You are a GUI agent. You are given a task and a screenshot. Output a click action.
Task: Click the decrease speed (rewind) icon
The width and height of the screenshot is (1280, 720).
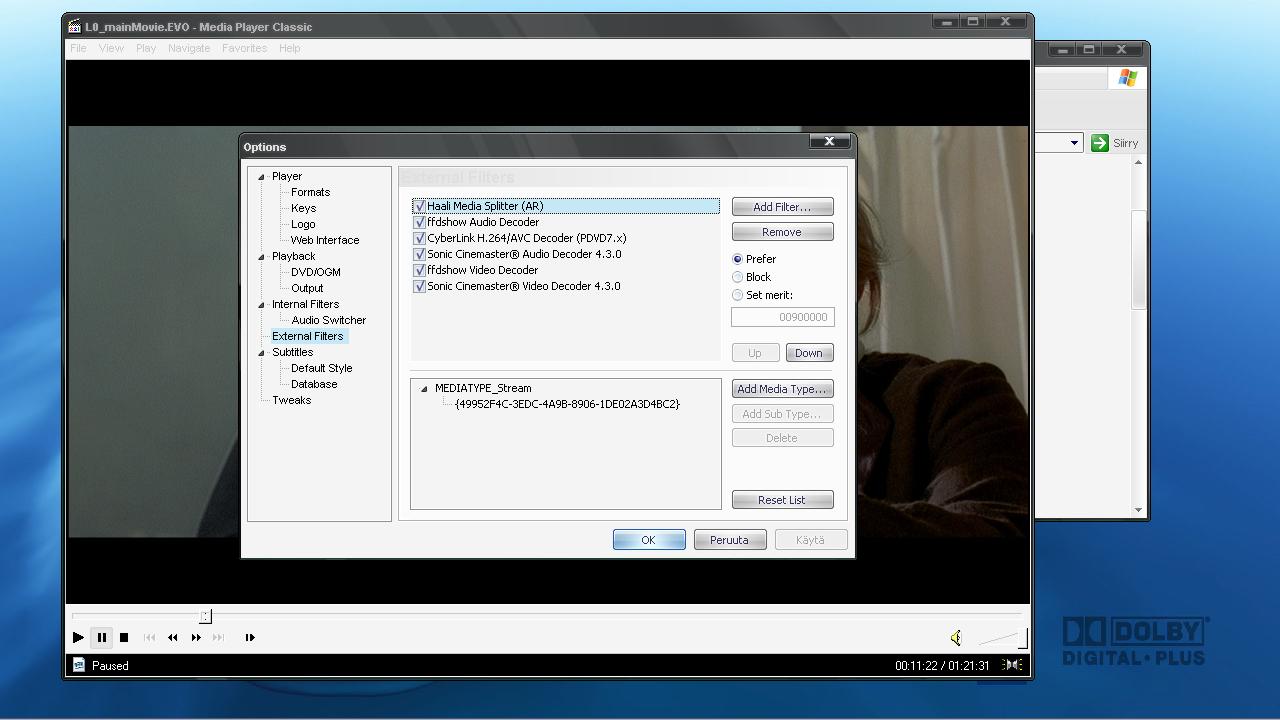(x=173, y=637)
